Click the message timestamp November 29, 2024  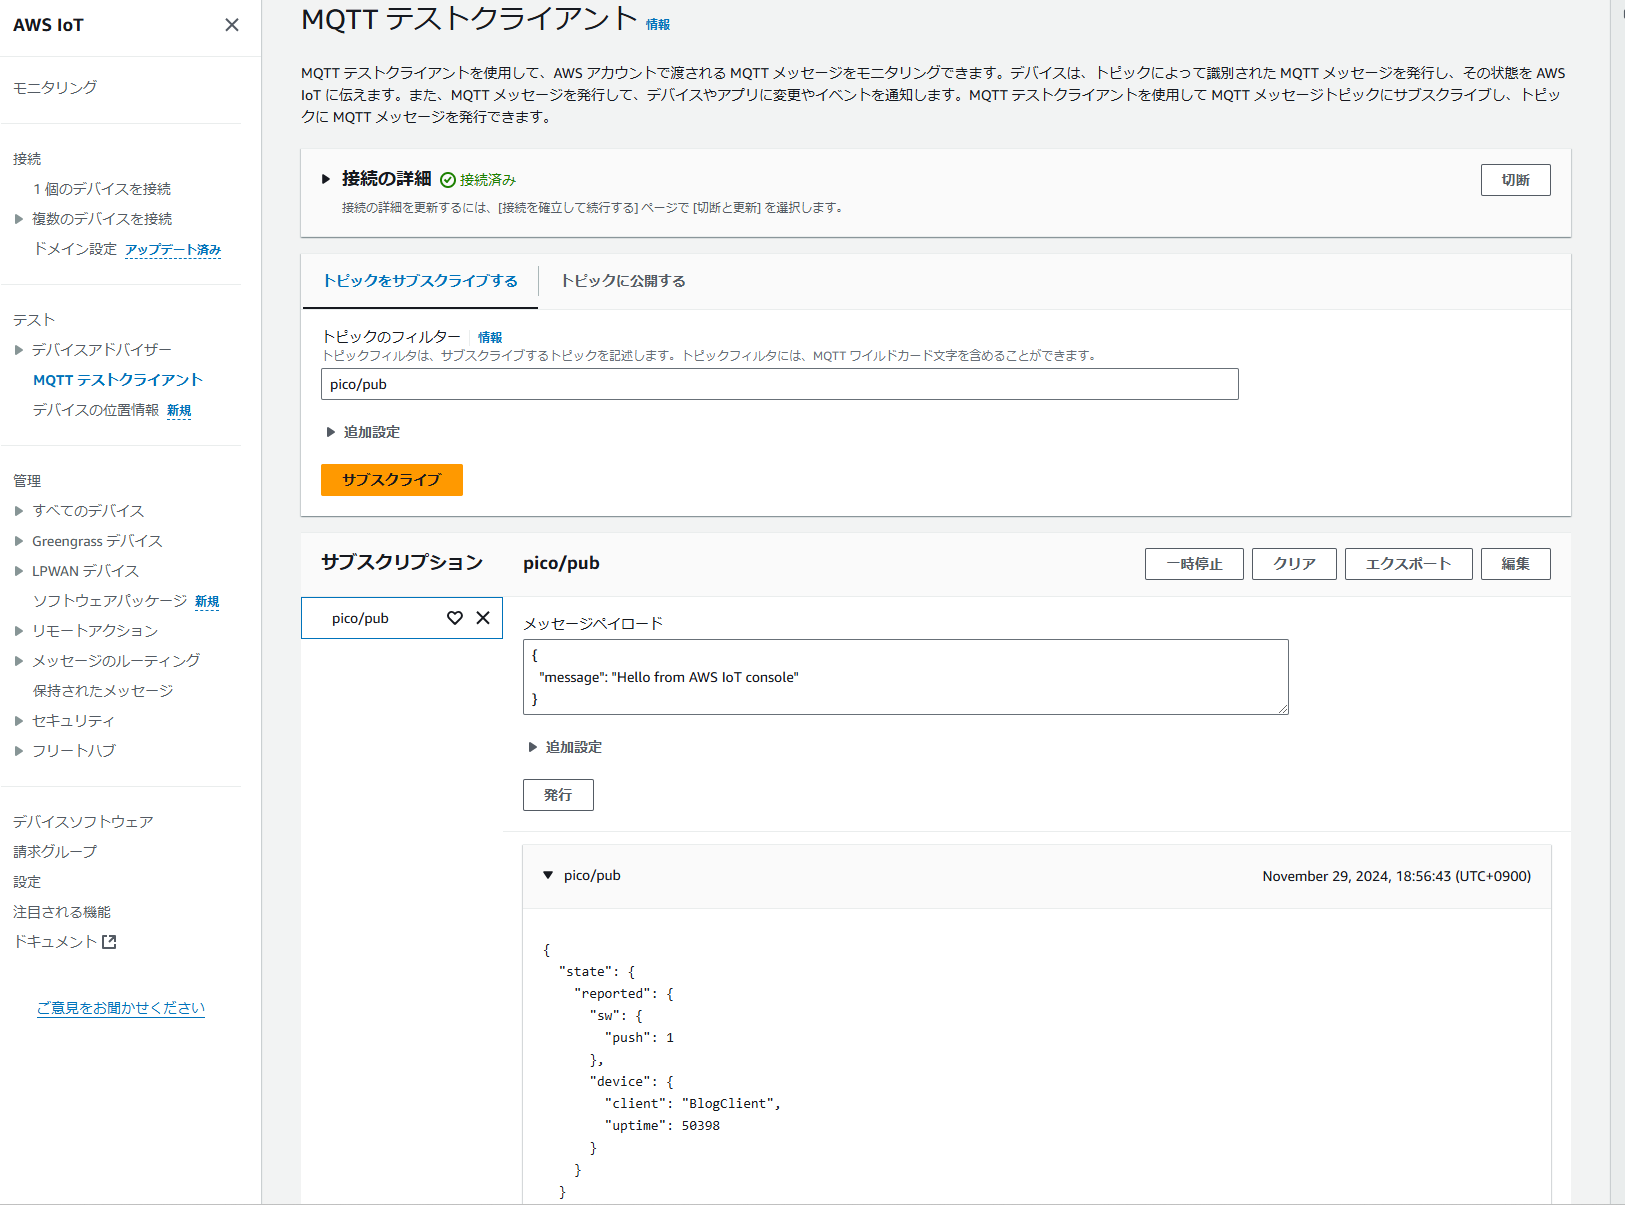1397,876
